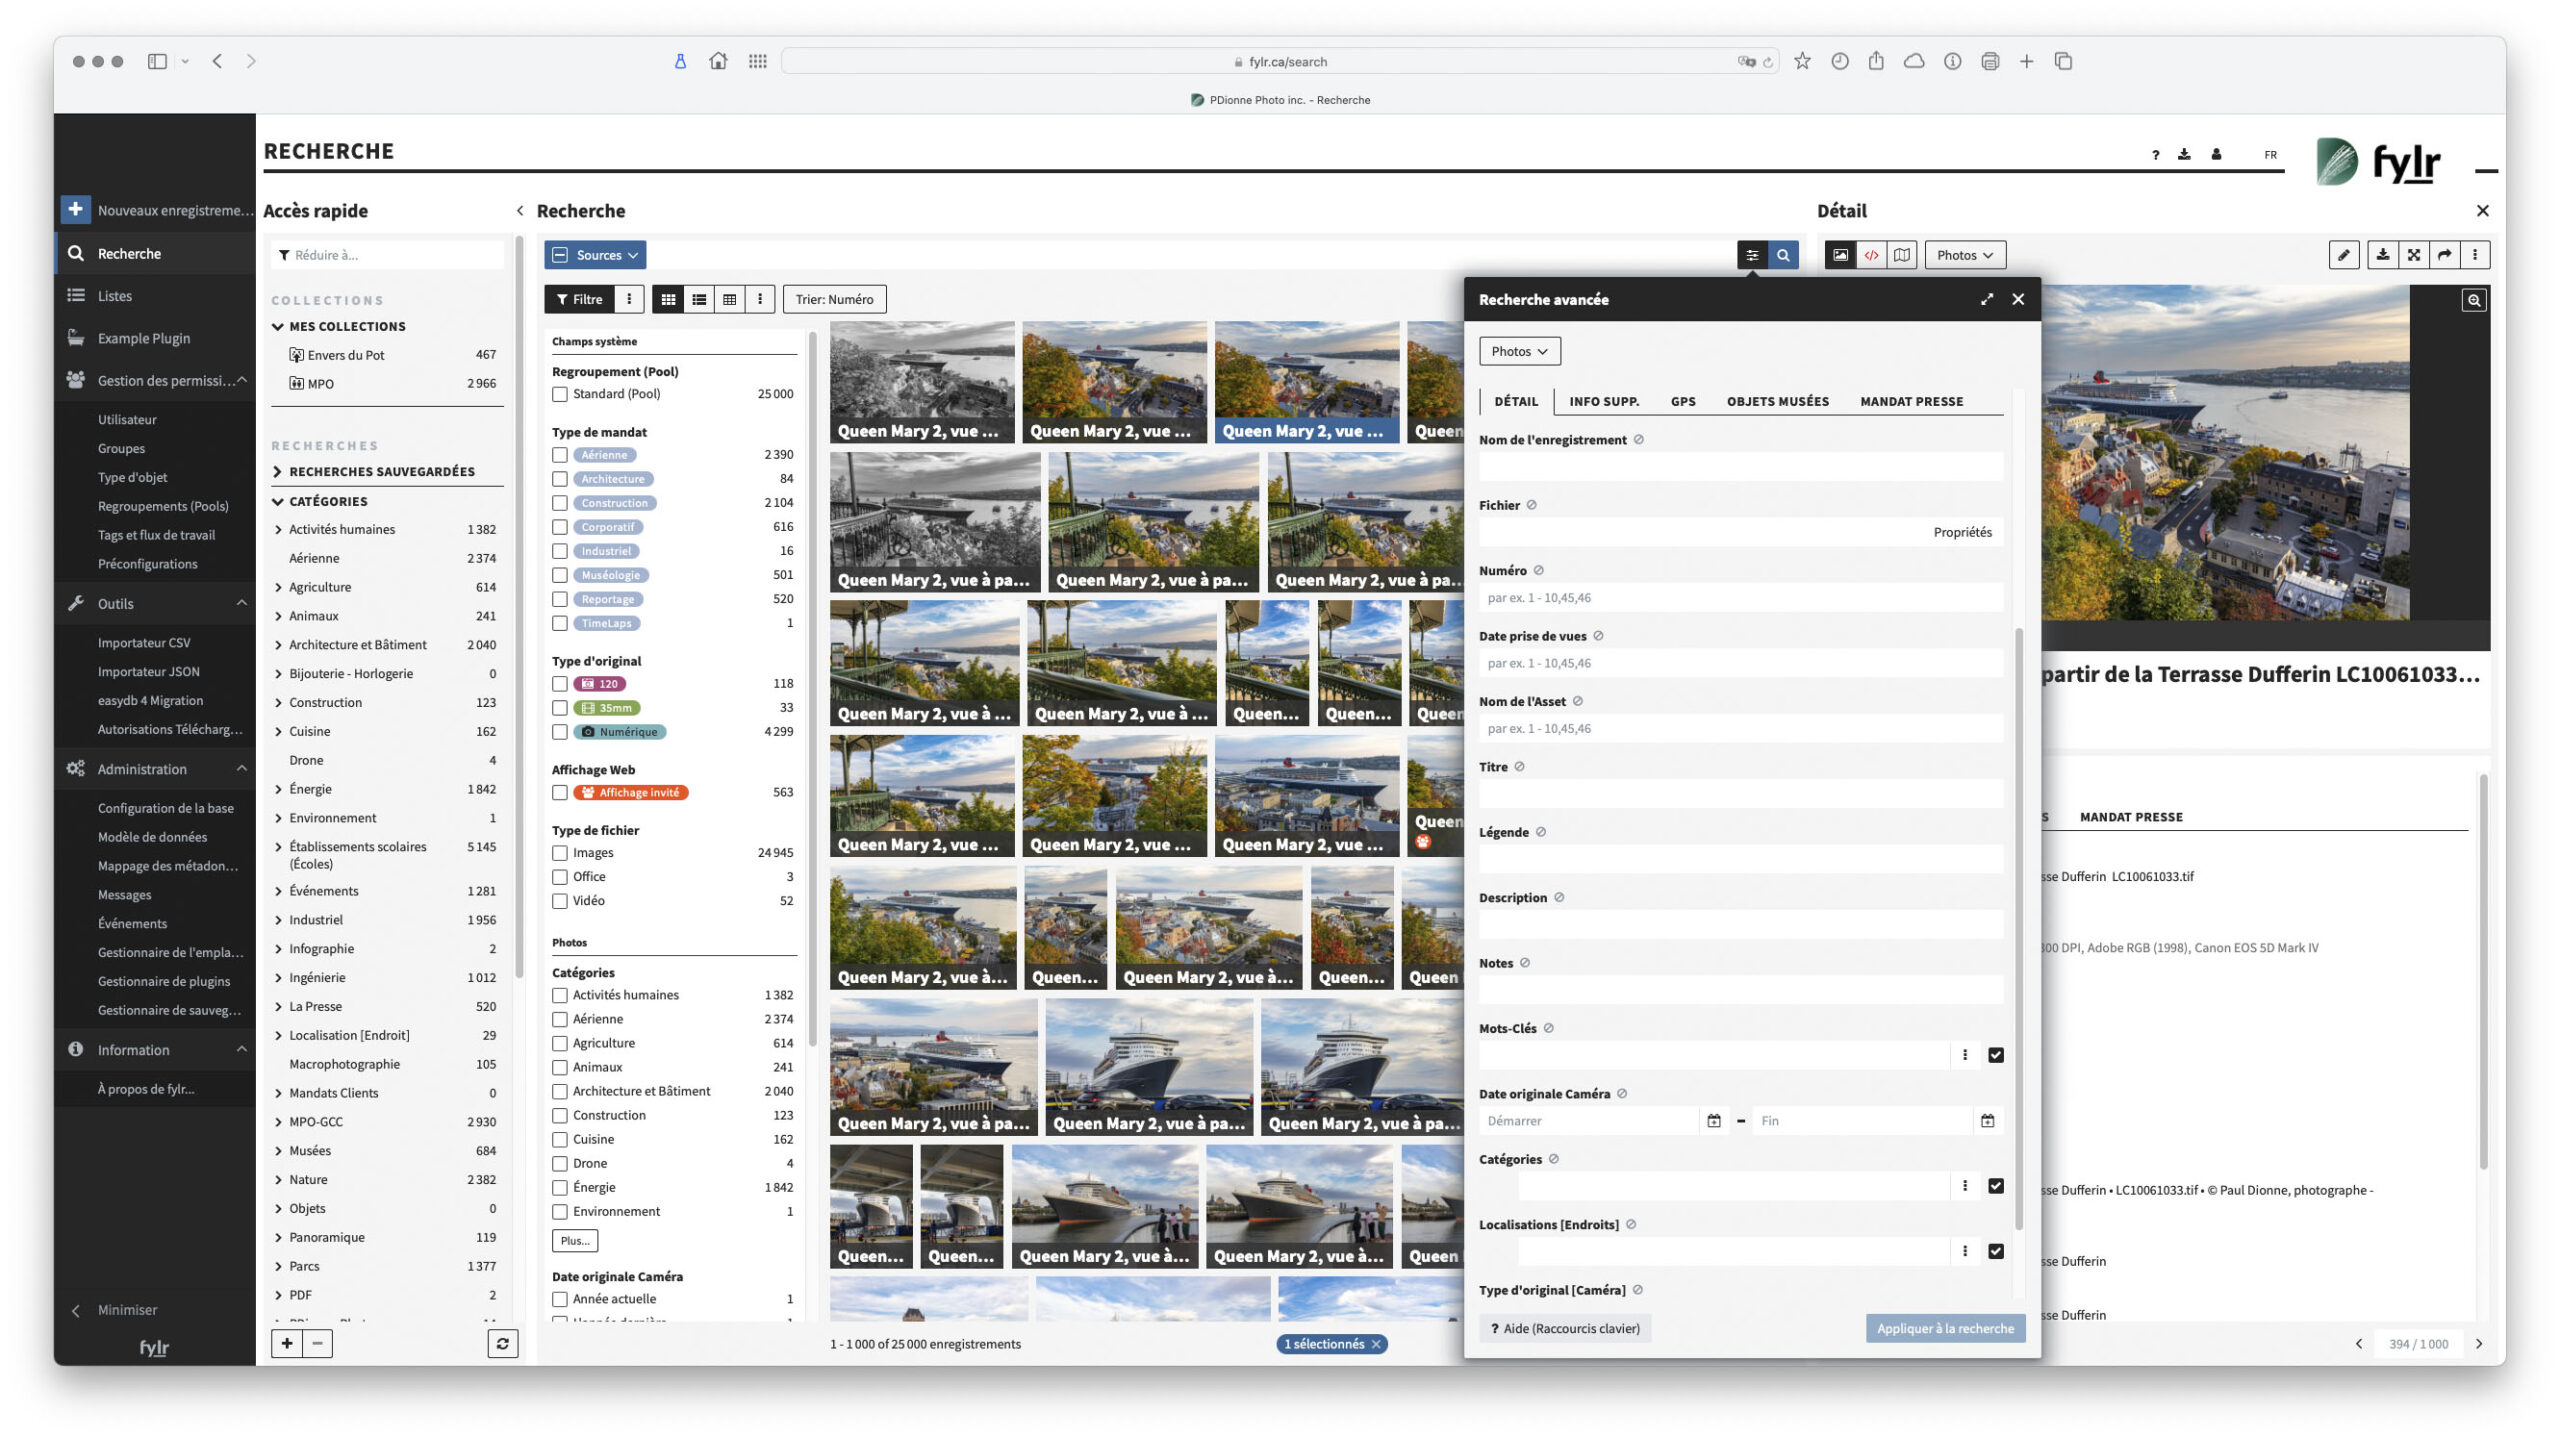This screenshot has width=2560, height=1437.
Task: Expand the Recherche avancée dialog
Action: [x=1987, y=299]
